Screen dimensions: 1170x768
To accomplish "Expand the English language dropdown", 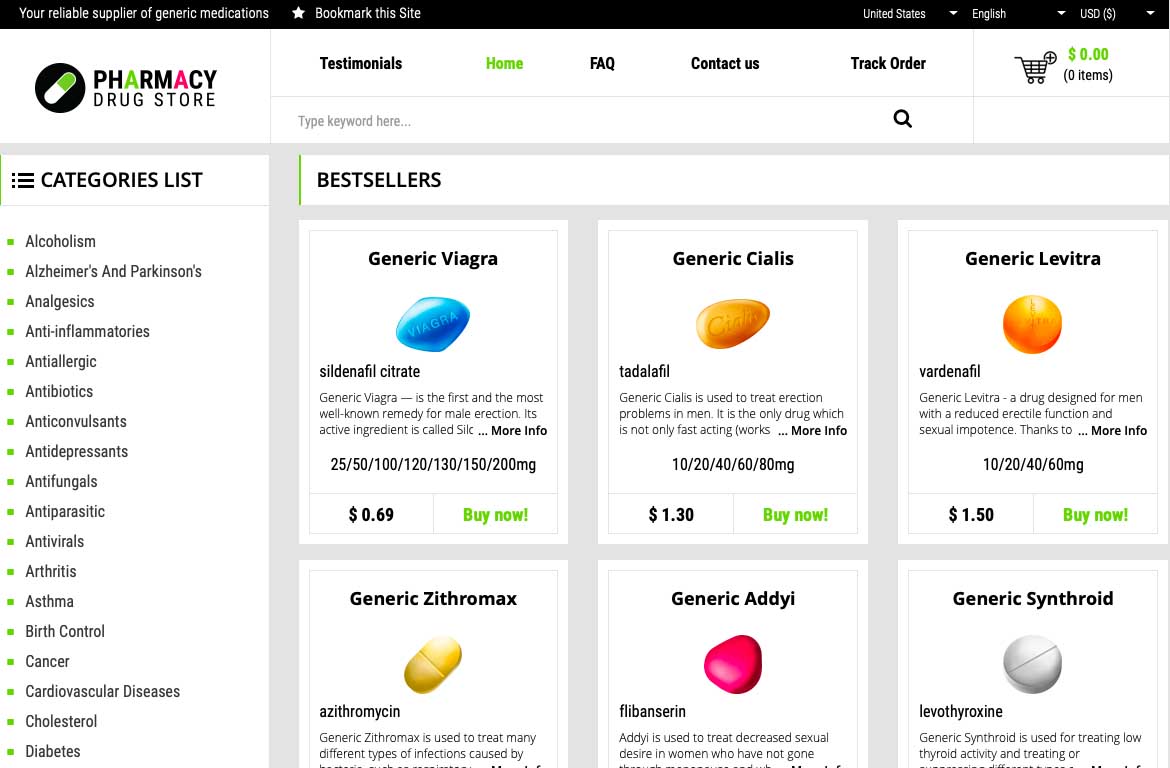I will [x=1016, y=14].
